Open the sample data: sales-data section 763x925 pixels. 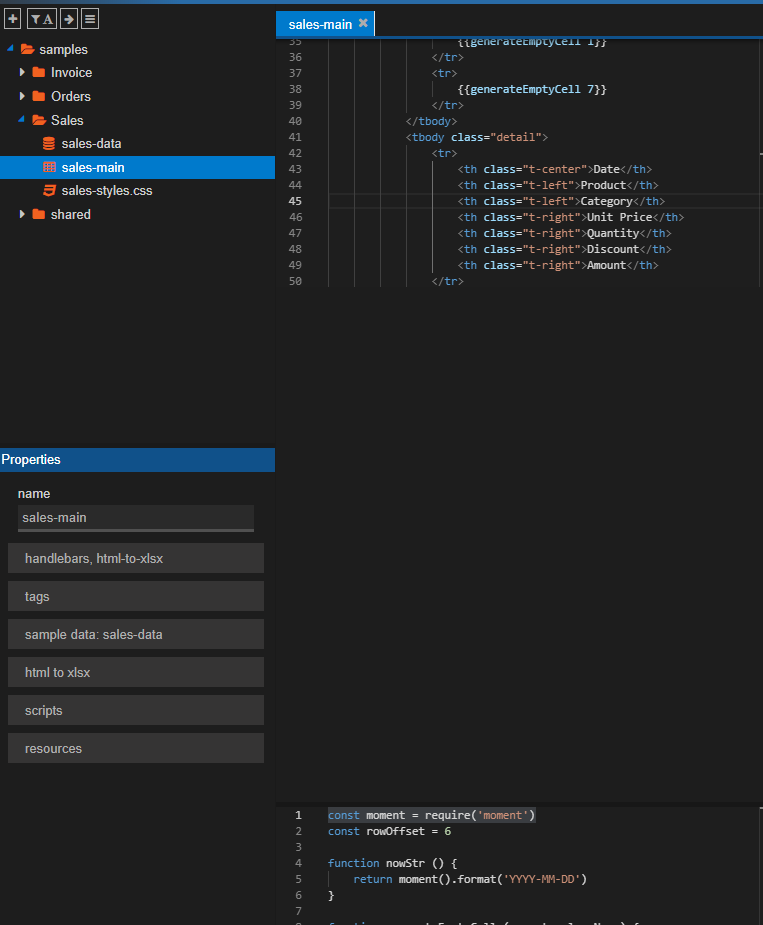[x=135, y=634]
